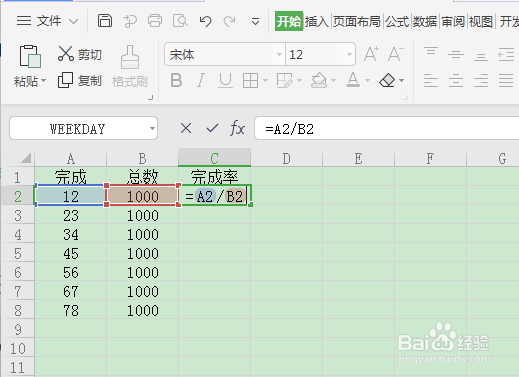The image size is (519, 377).
Task: Click align right icon
Action: (x=481, y=81)
